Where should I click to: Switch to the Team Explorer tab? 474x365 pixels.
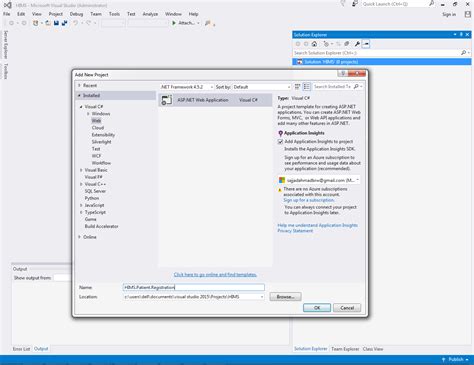pyautogui.click(x=345, y=349)
